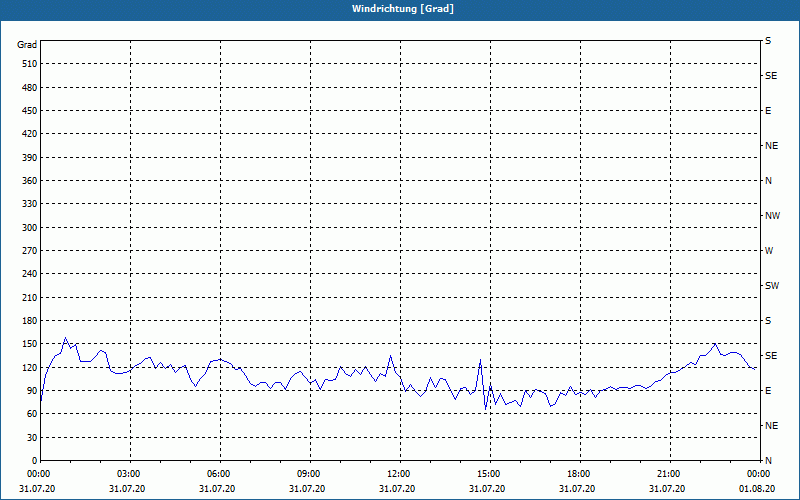800x500 pixels.
Task: Click the 00:00 label above 01.08.20
Action: tap(760, 474)
